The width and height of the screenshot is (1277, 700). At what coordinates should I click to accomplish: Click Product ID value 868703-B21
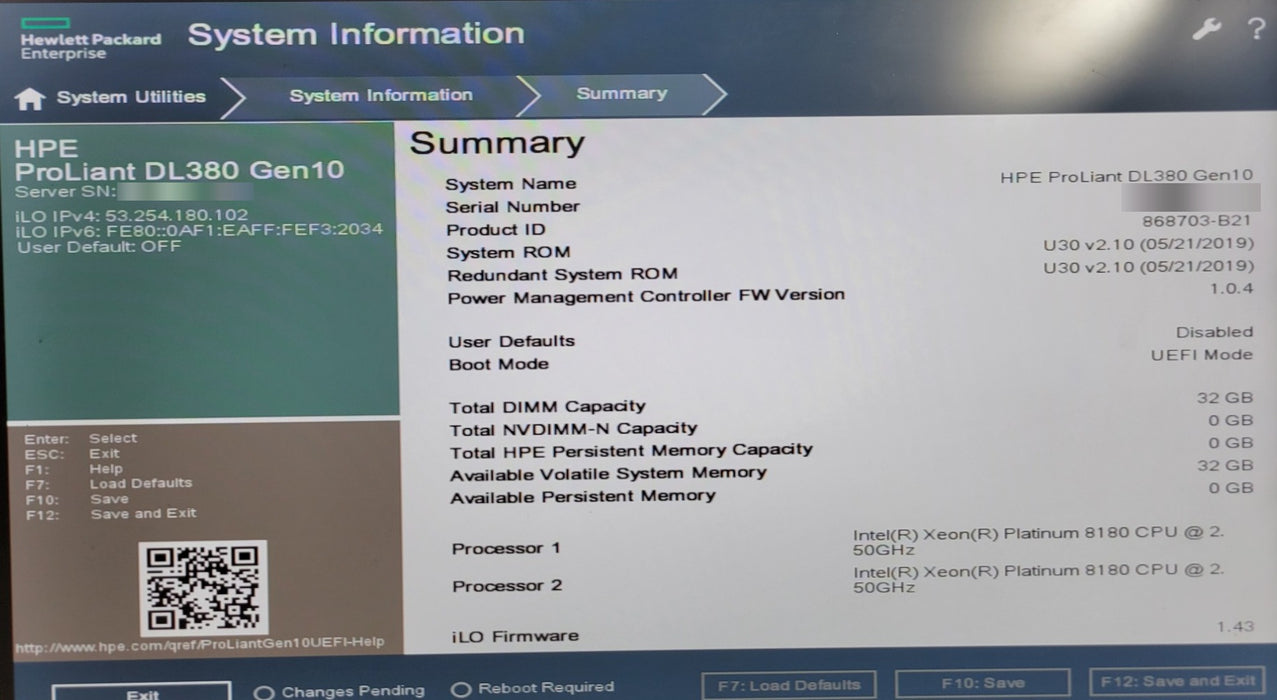[1196, 220]
